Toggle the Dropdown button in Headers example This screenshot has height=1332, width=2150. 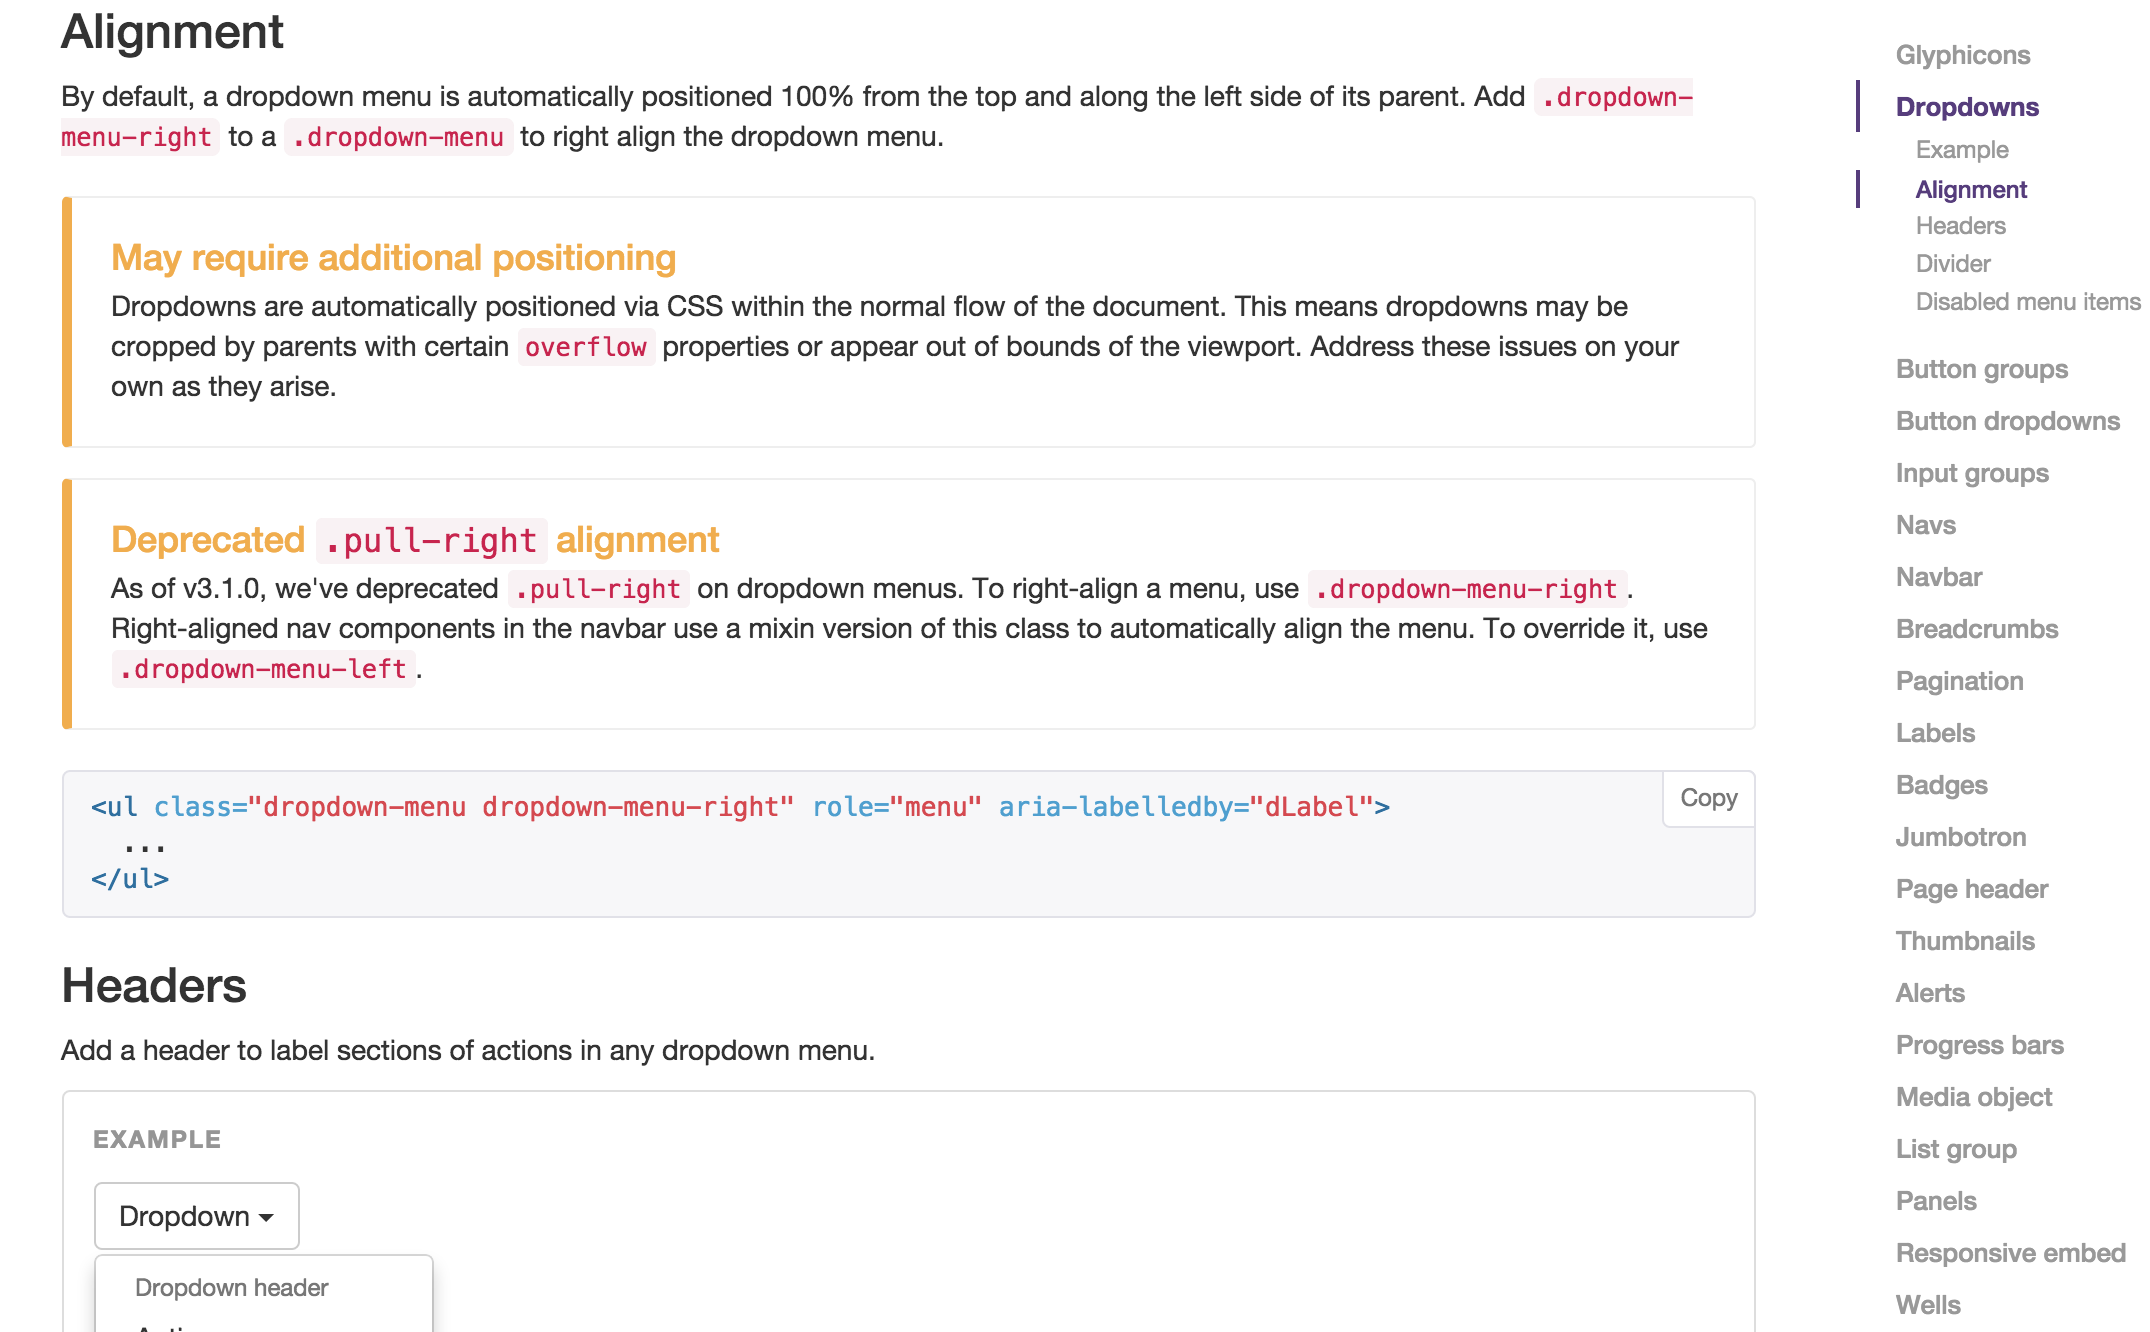click(x=197, y=1216)
